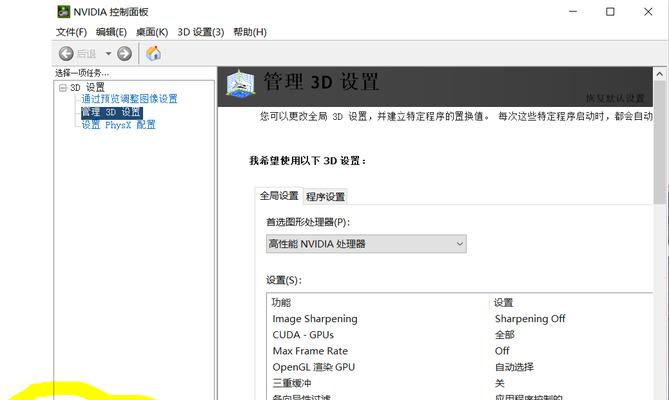Click 全部 value for CUDA - GPUs
Screen dimensions: 669x400
(x=505, y=335)
